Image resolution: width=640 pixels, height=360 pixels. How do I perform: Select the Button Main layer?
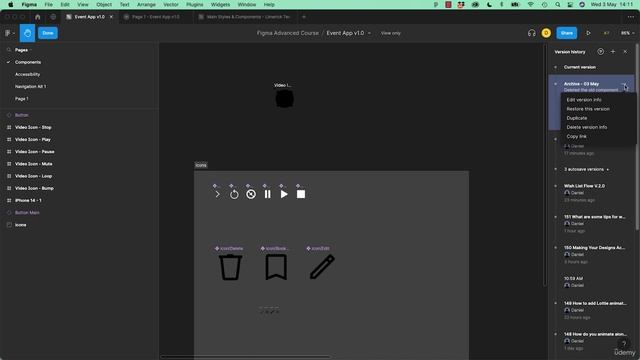27,213
